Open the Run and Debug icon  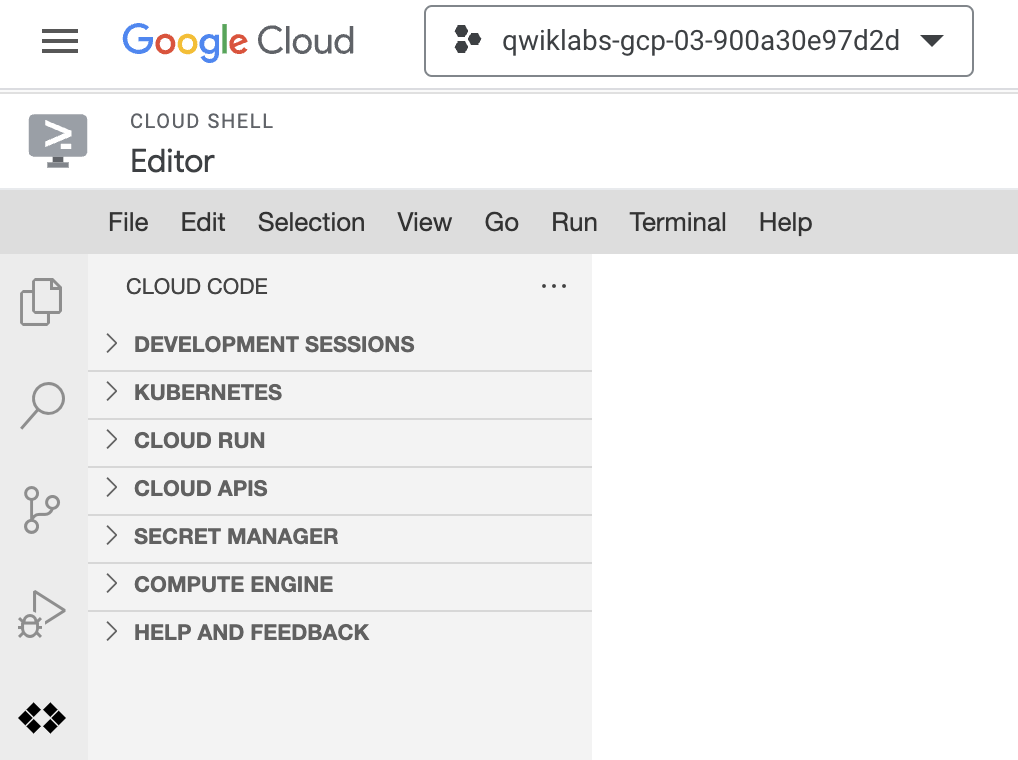click(42, 614)
